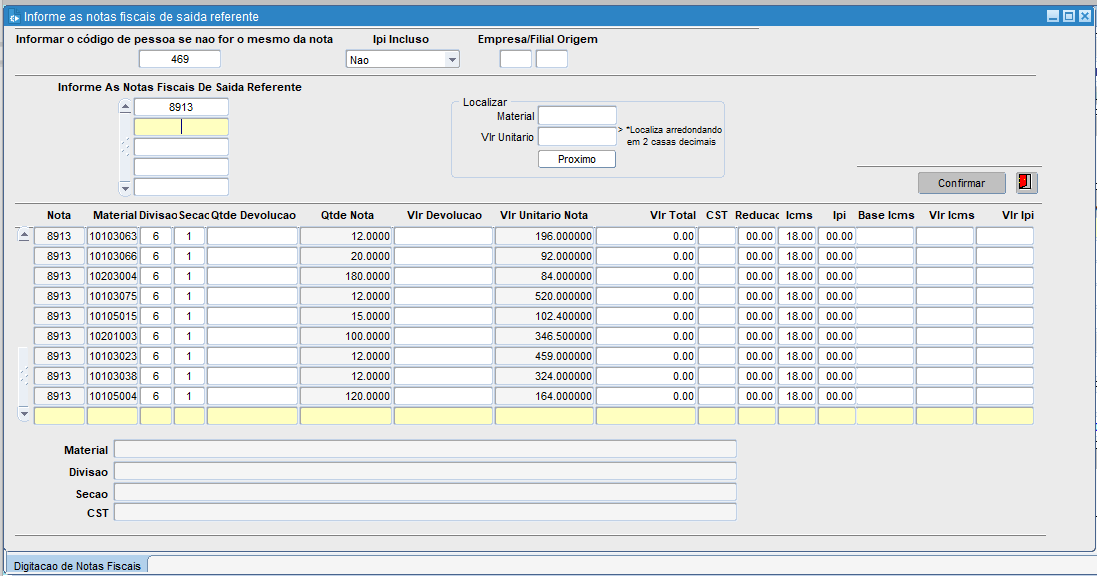Select material code 10103063
The width and height of the screenshot is (1097, 576).
pyautogui.click(x=112, y=236)
